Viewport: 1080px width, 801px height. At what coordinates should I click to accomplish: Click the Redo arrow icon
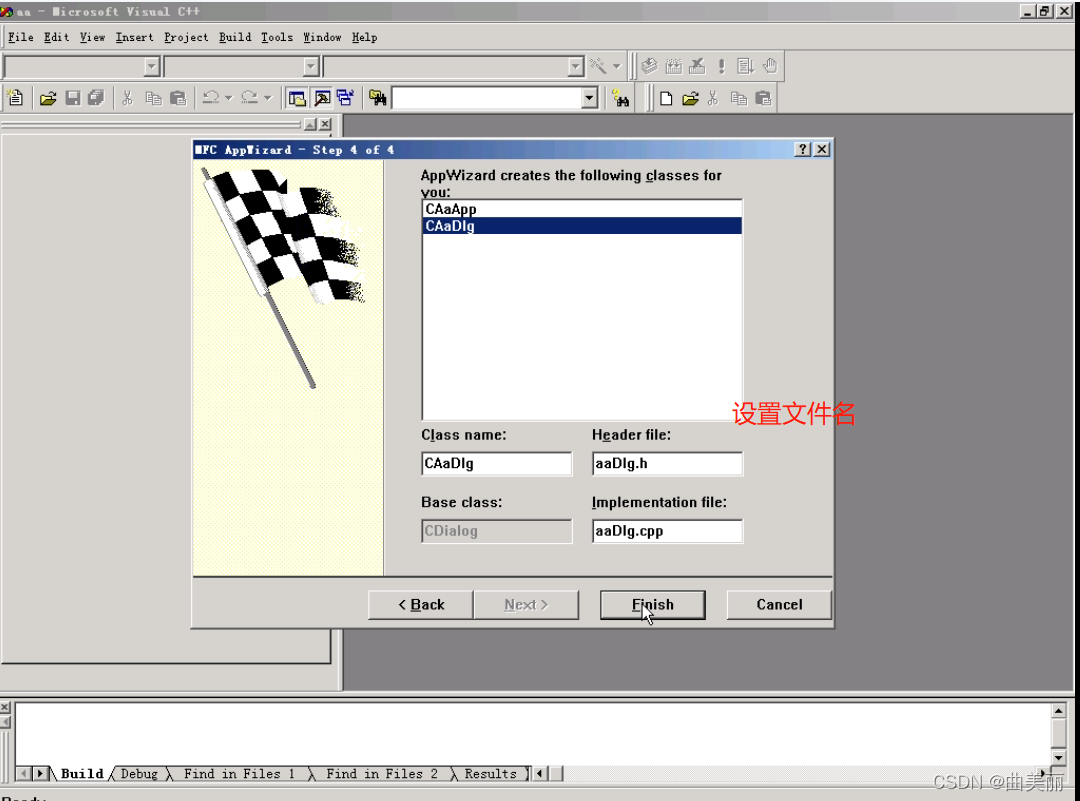249,98
